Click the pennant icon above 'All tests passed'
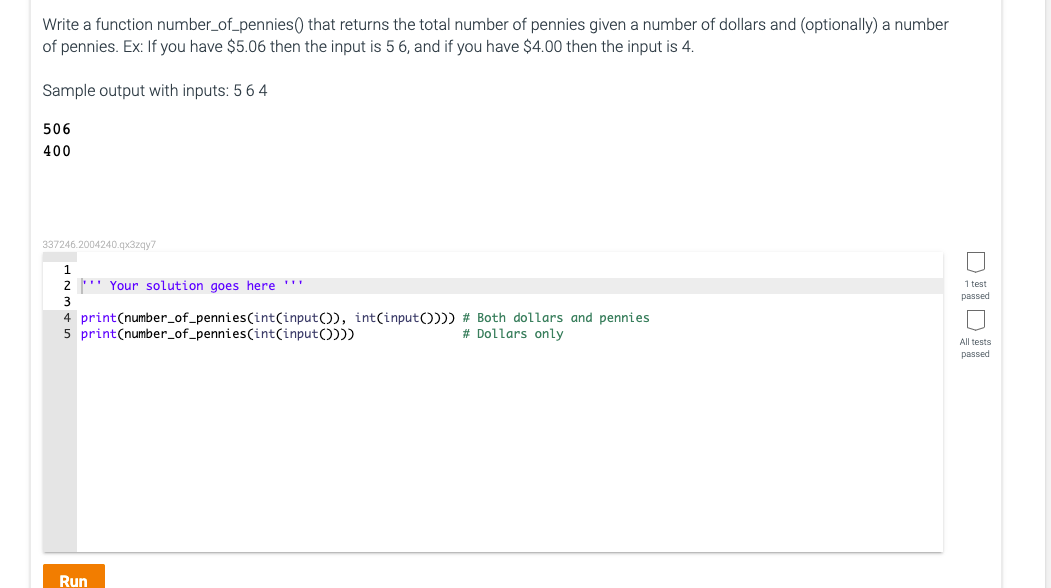 pos(975,320)
